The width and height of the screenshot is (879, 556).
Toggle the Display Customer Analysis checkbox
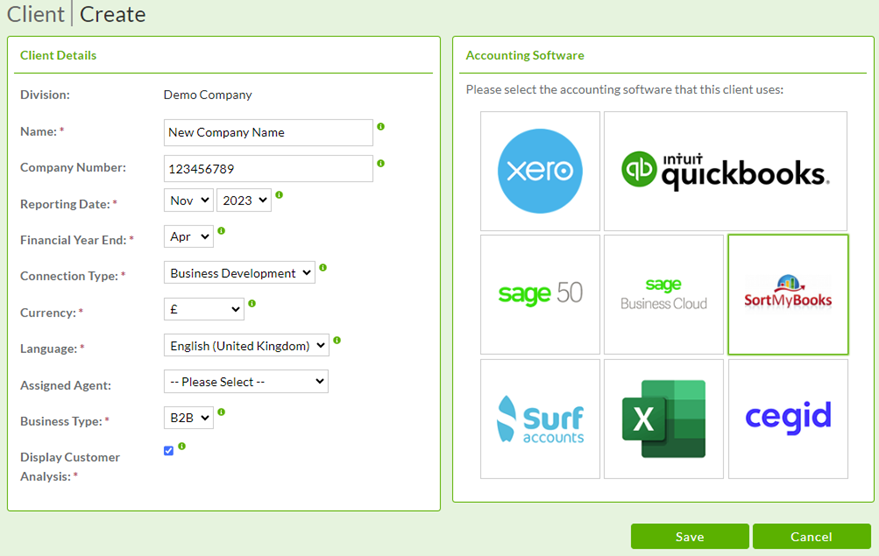tap(168, 451)
